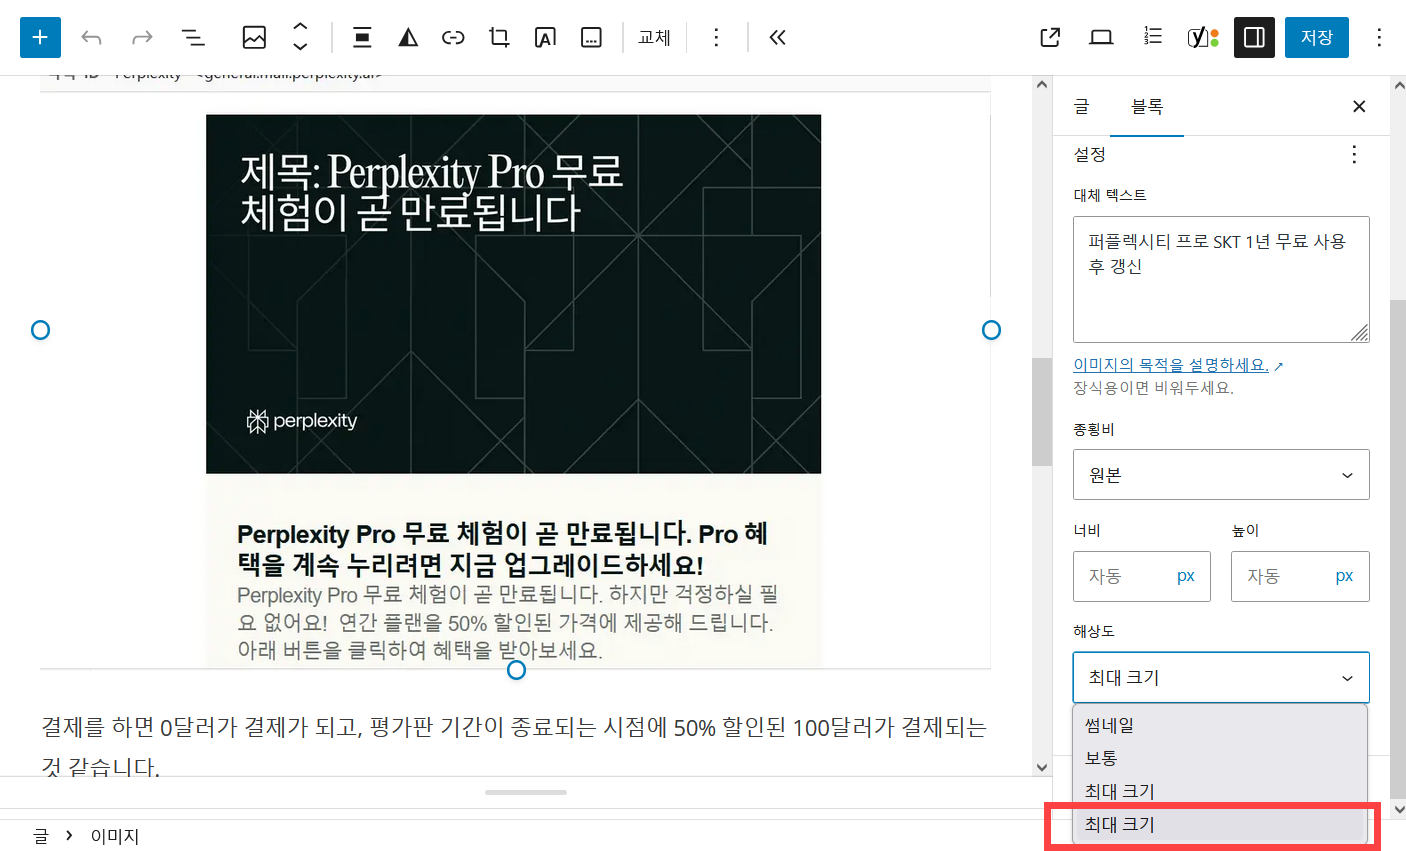Click the left image resize handle

coord(40,330)
